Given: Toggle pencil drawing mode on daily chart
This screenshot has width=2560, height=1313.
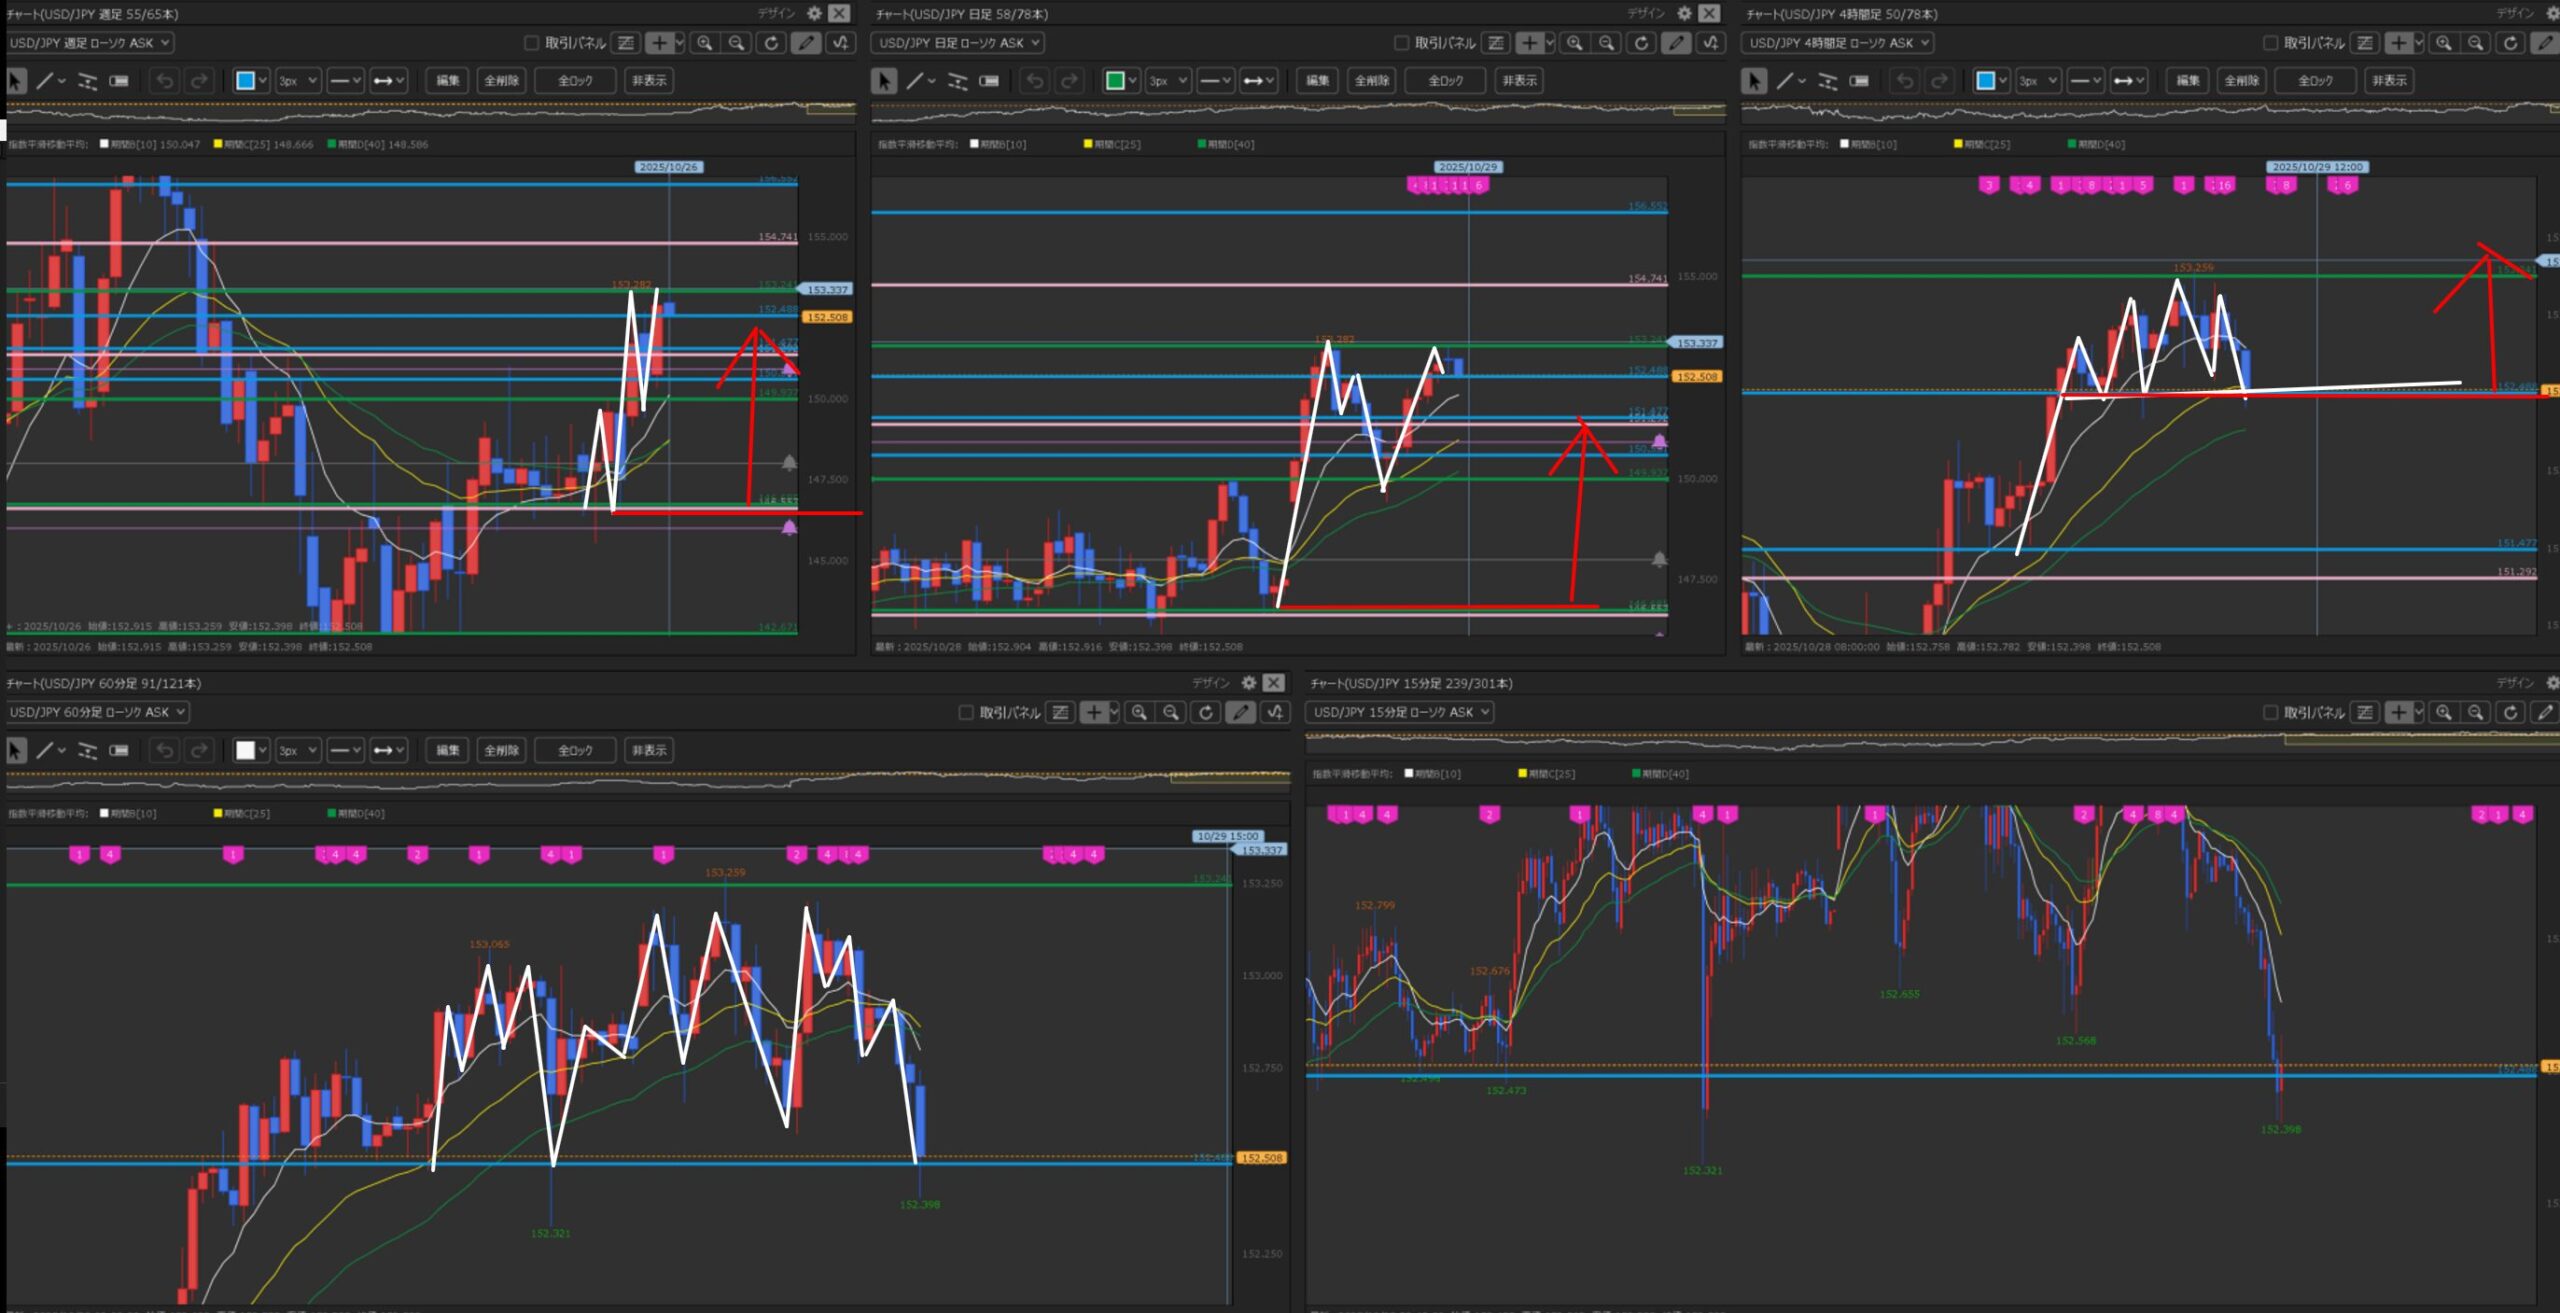Looking at the screenshot, I should point(1676,43).
